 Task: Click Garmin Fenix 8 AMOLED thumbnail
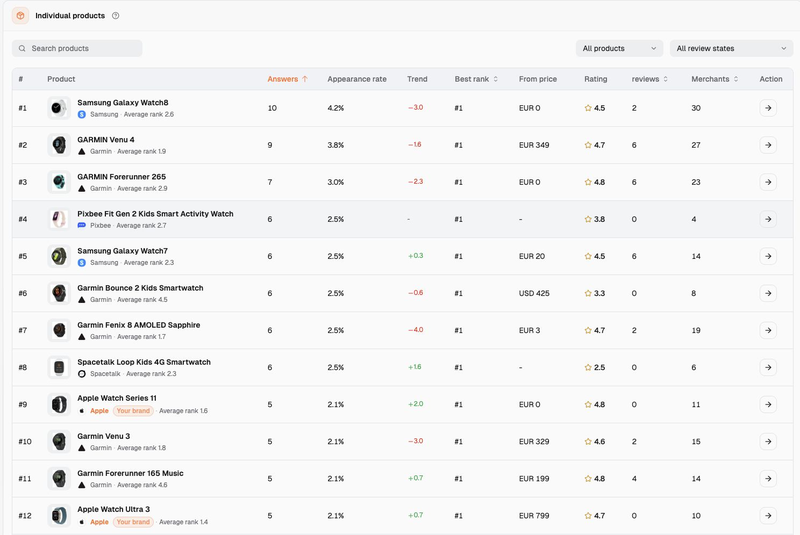59,330
